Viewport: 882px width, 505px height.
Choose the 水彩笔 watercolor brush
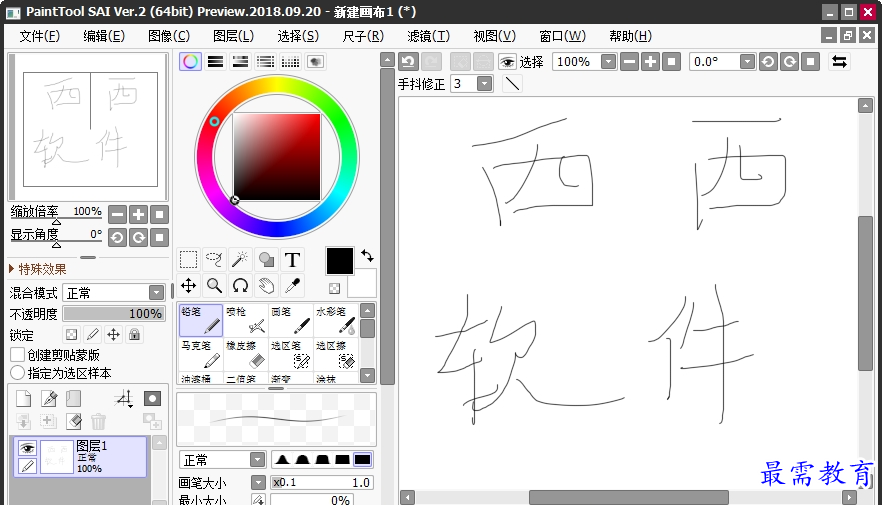tap(336, 320)
